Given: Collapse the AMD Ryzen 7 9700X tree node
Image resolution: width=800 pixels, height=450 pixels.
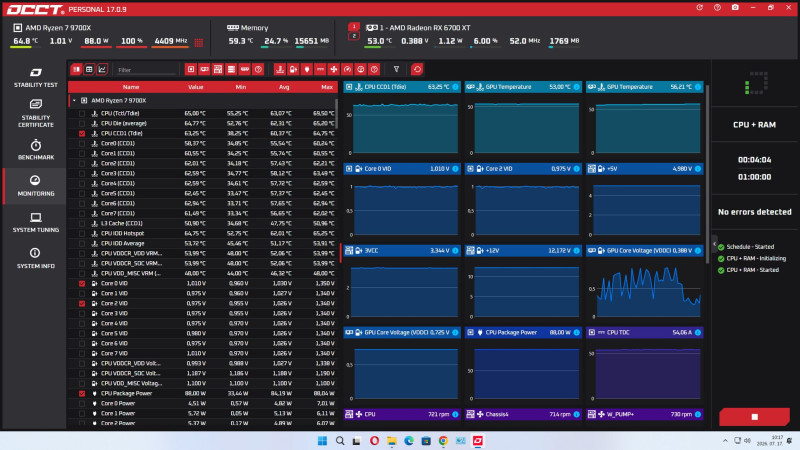Looking at the screenshot, I should (x=74, y=101).
